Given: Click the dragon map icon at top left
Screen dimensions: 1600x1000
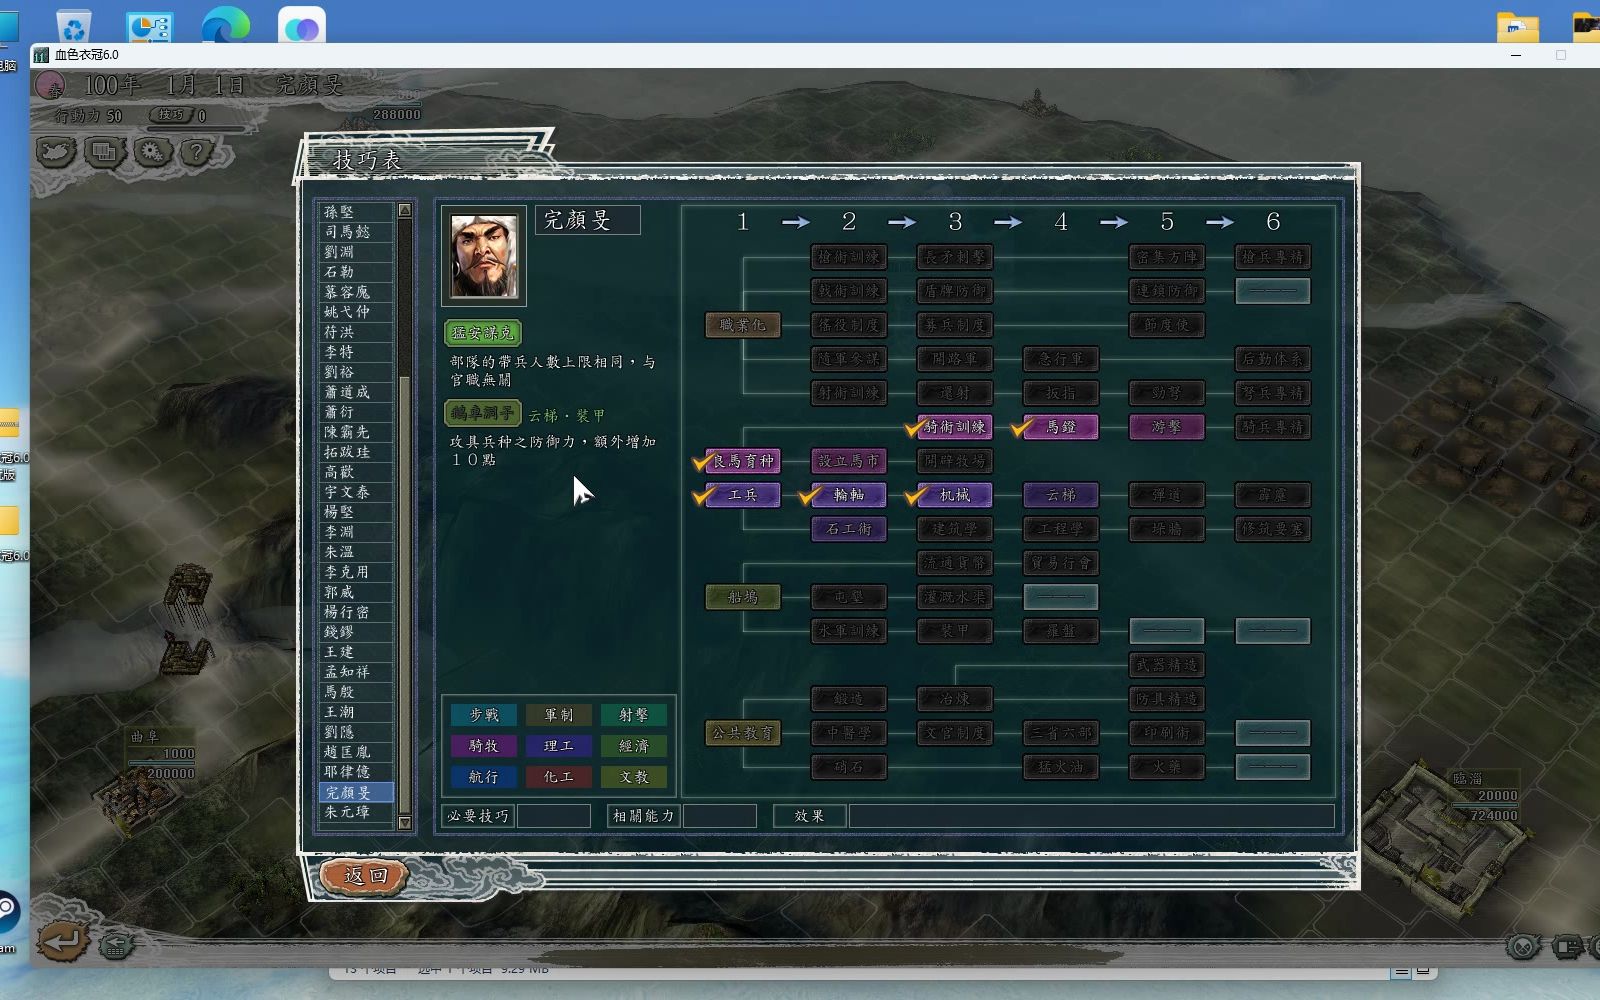Looking at the screenshot, I should 56,152.
